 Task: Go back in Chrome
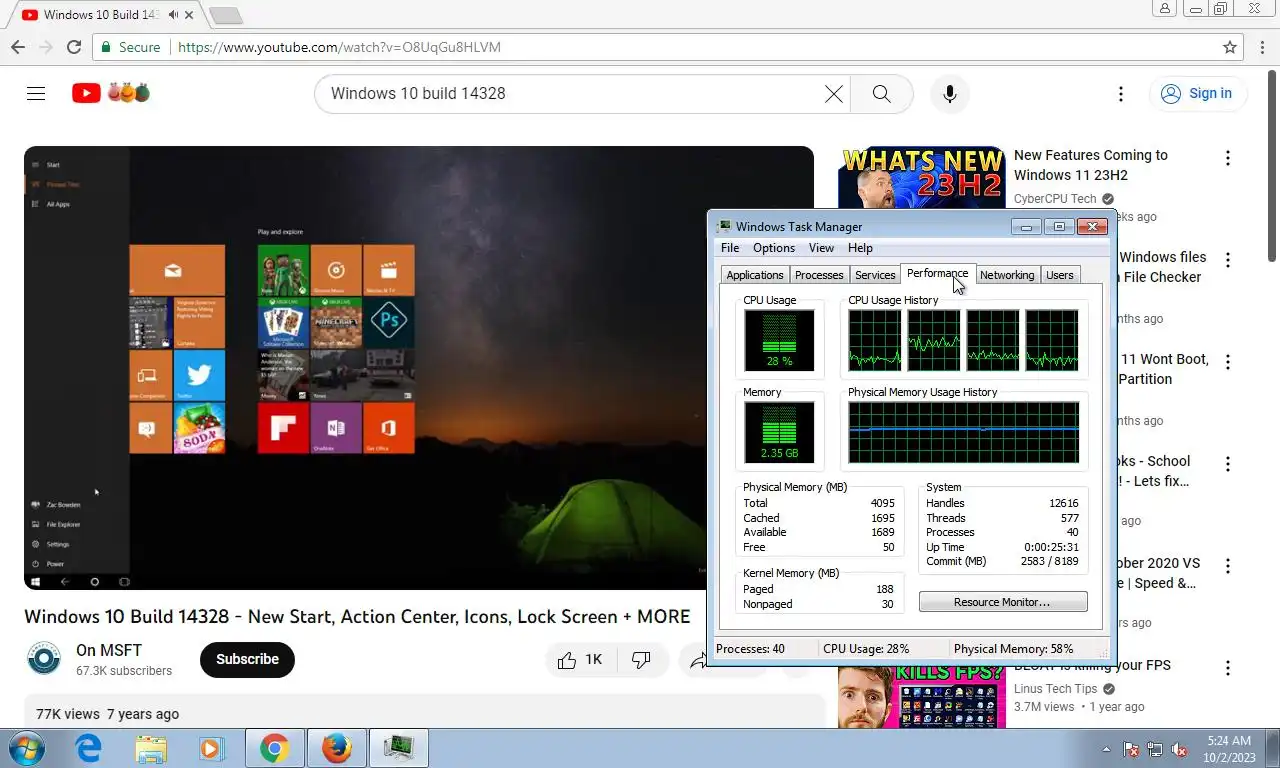click(18, 47)
